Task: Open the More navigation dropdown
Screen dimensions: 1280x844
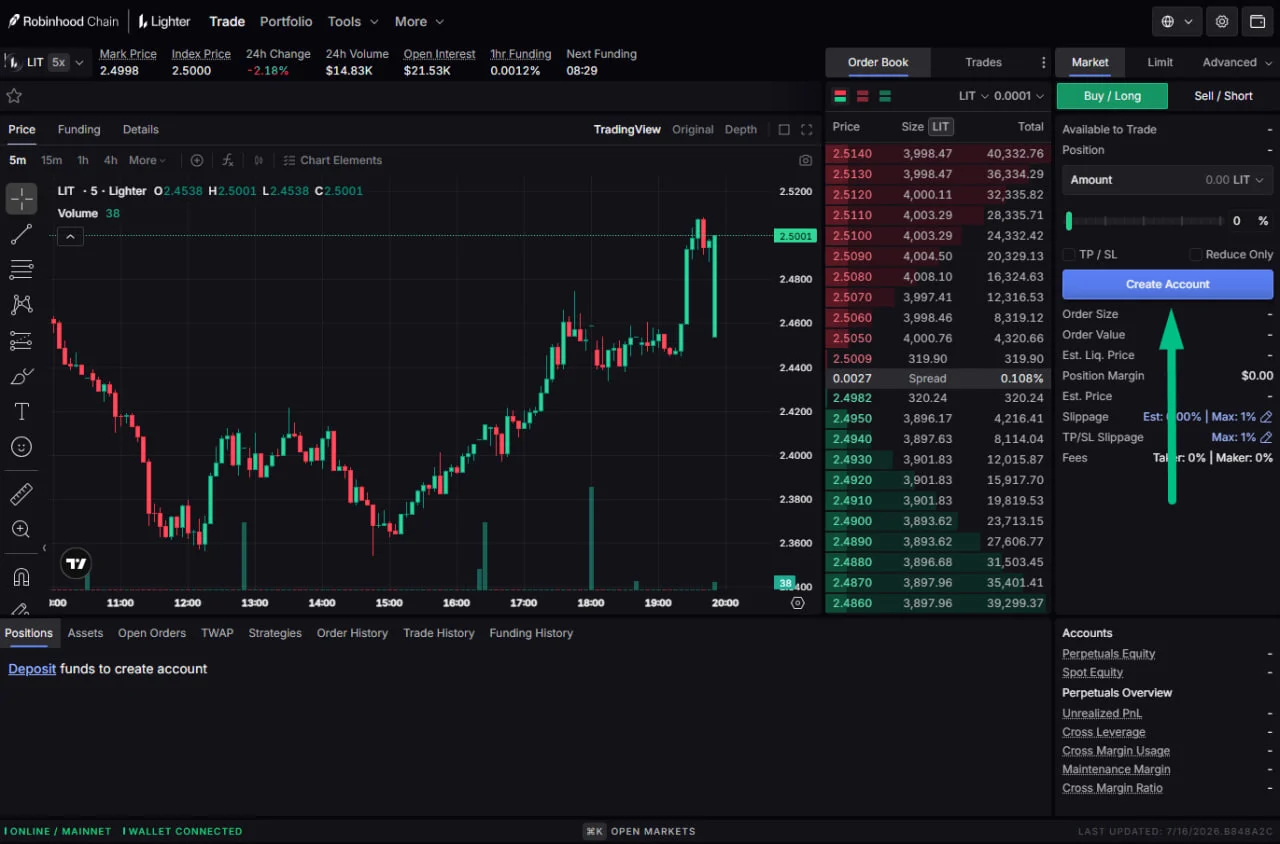Action: coord(419,21)
